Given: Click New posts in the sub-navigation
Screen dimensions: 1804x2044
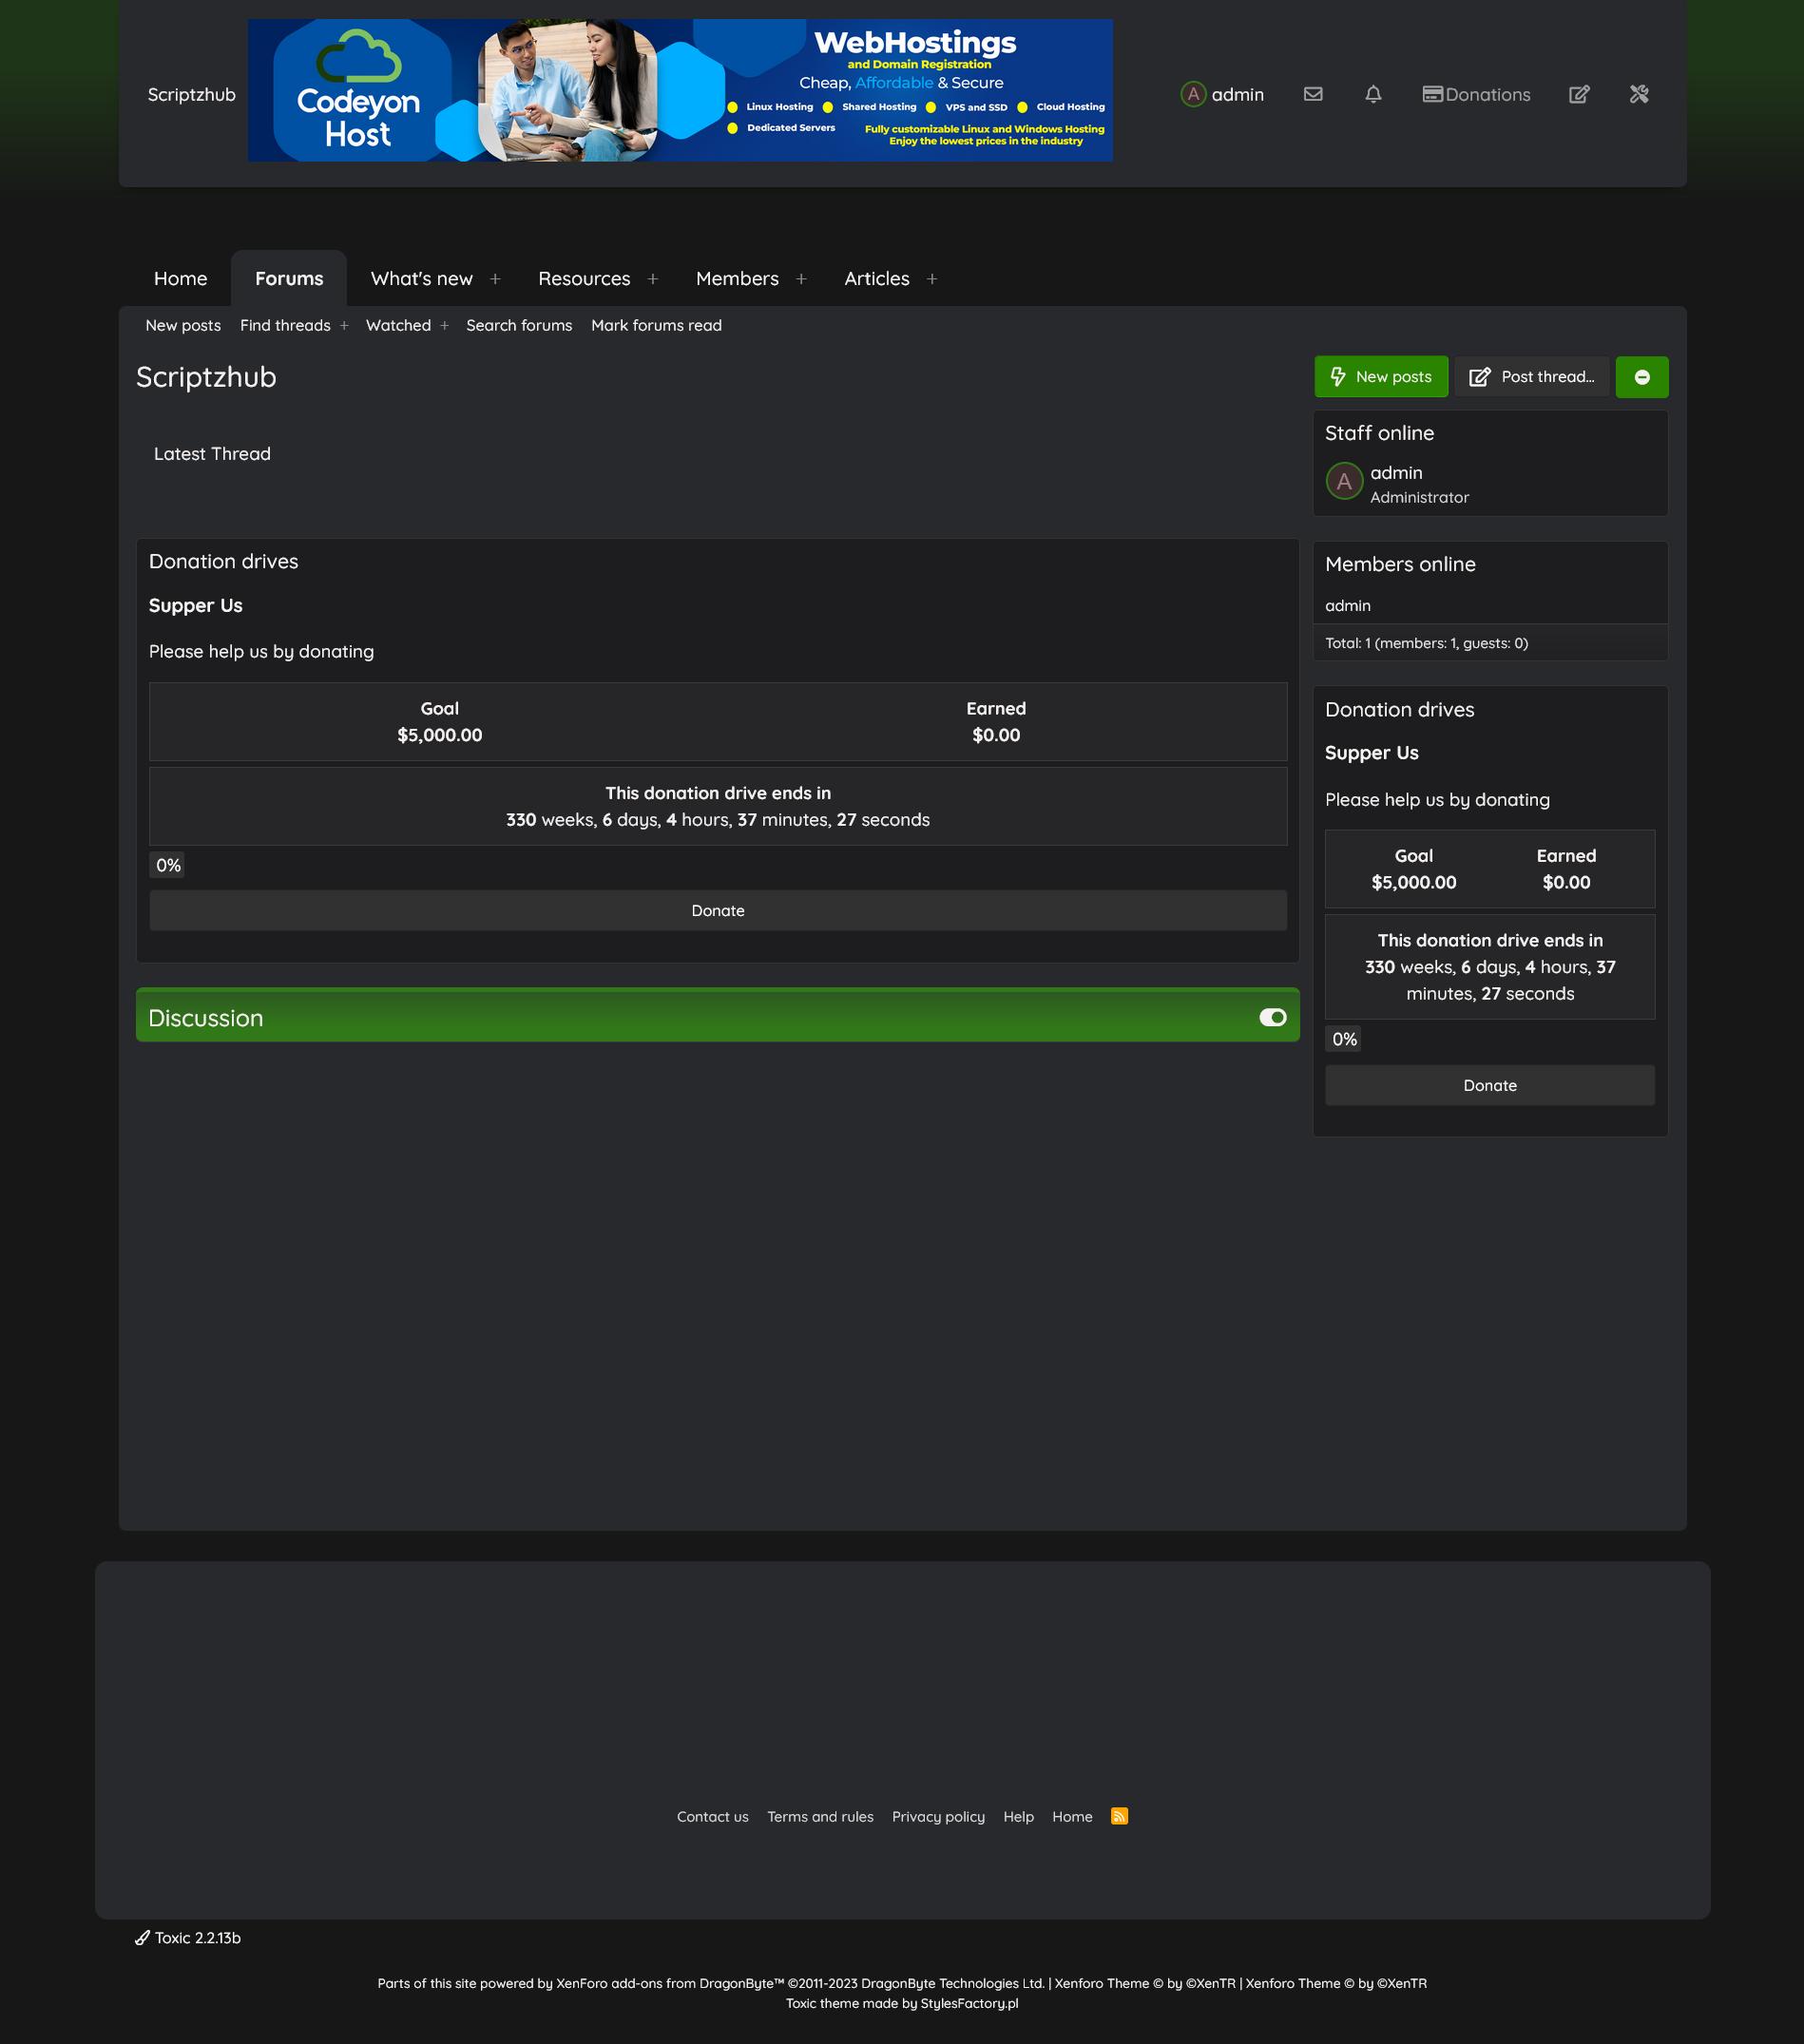Looking at the screenshot, I should [x=183, y=326].
